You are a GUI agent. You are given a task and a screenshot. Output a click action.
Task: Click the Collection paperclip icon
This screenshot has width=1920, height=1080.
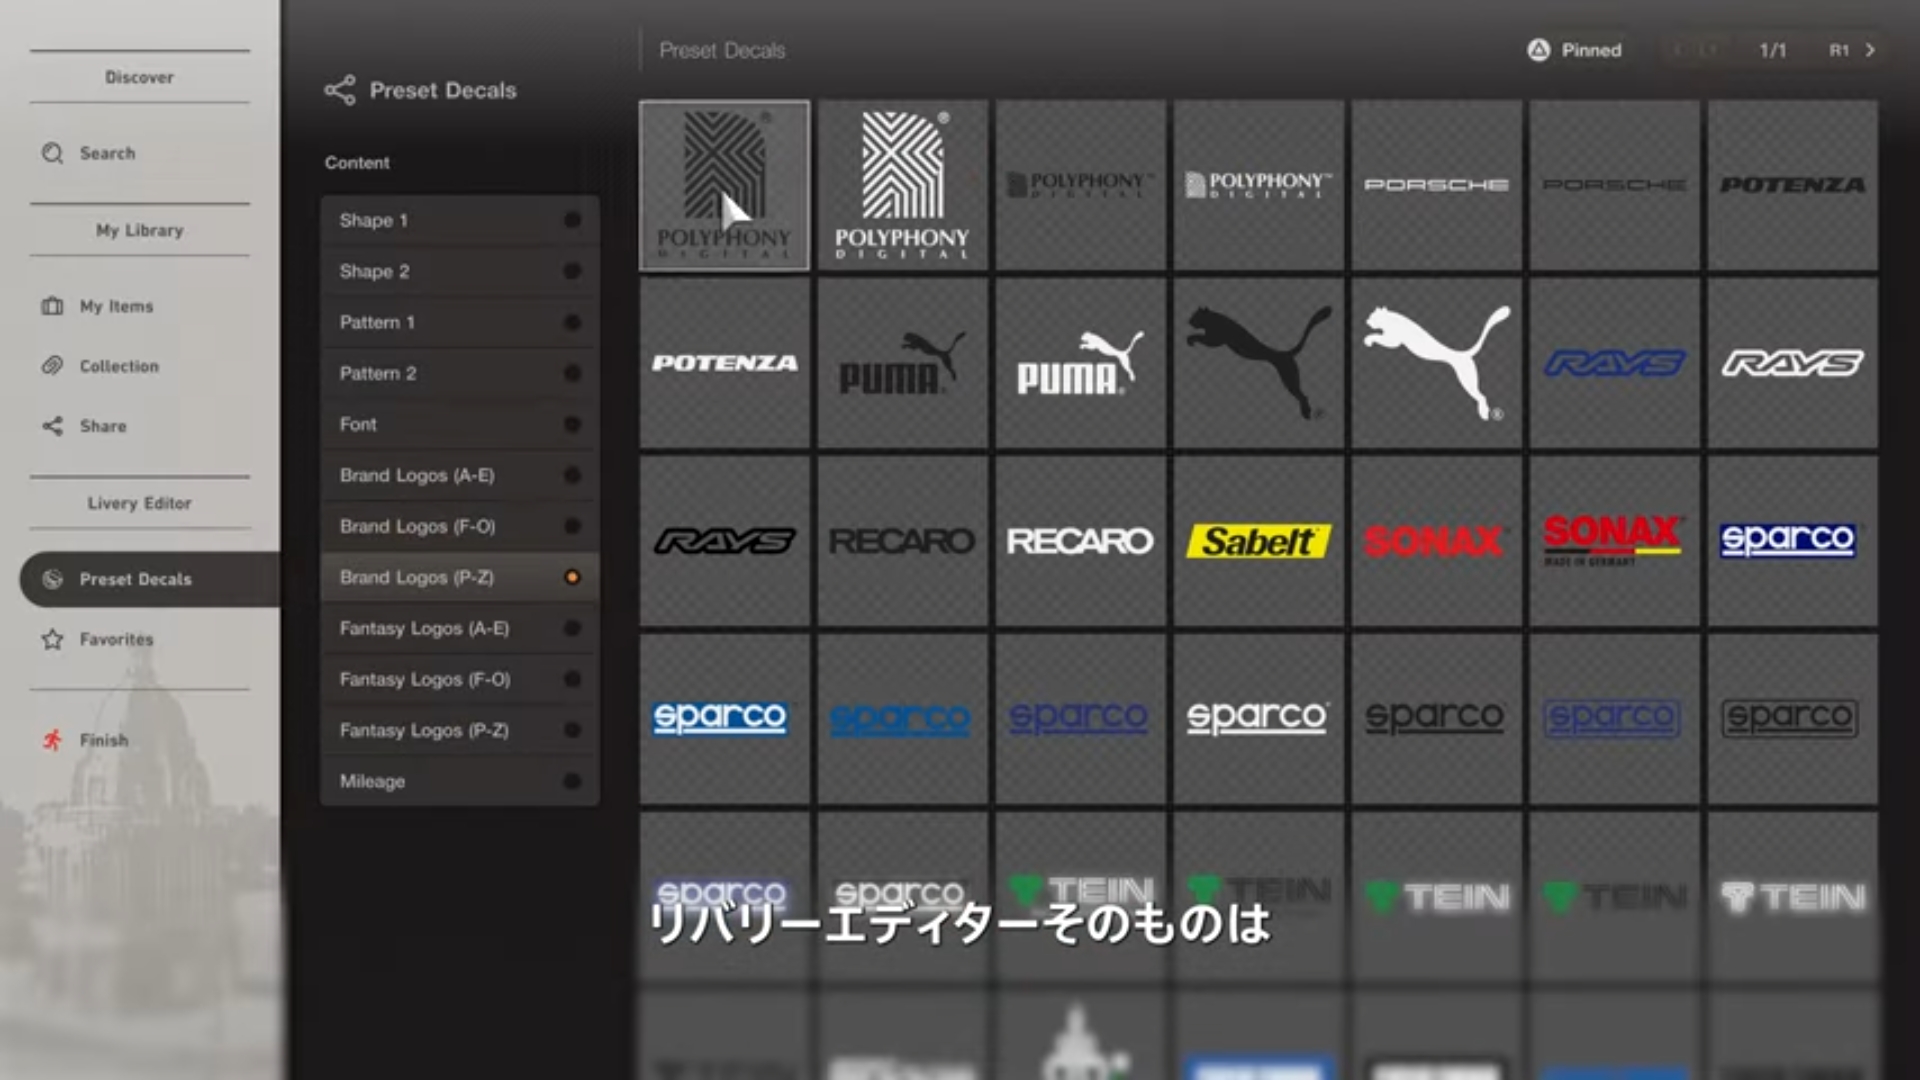[52, 366]
